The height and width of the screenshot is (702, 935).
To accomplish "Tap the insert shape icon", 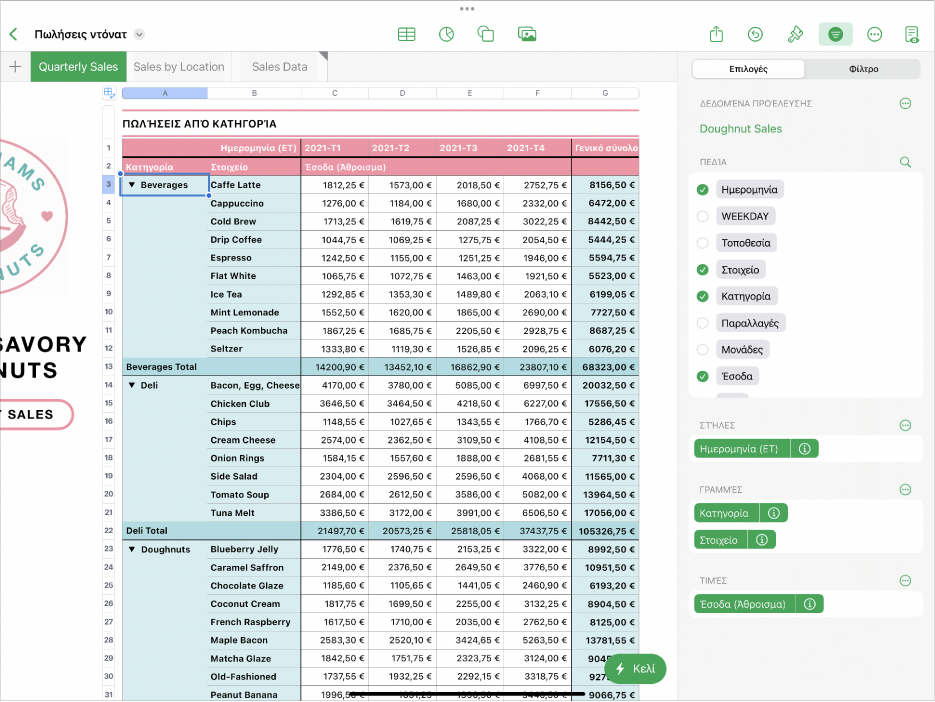I will click(x=486, y=34).
